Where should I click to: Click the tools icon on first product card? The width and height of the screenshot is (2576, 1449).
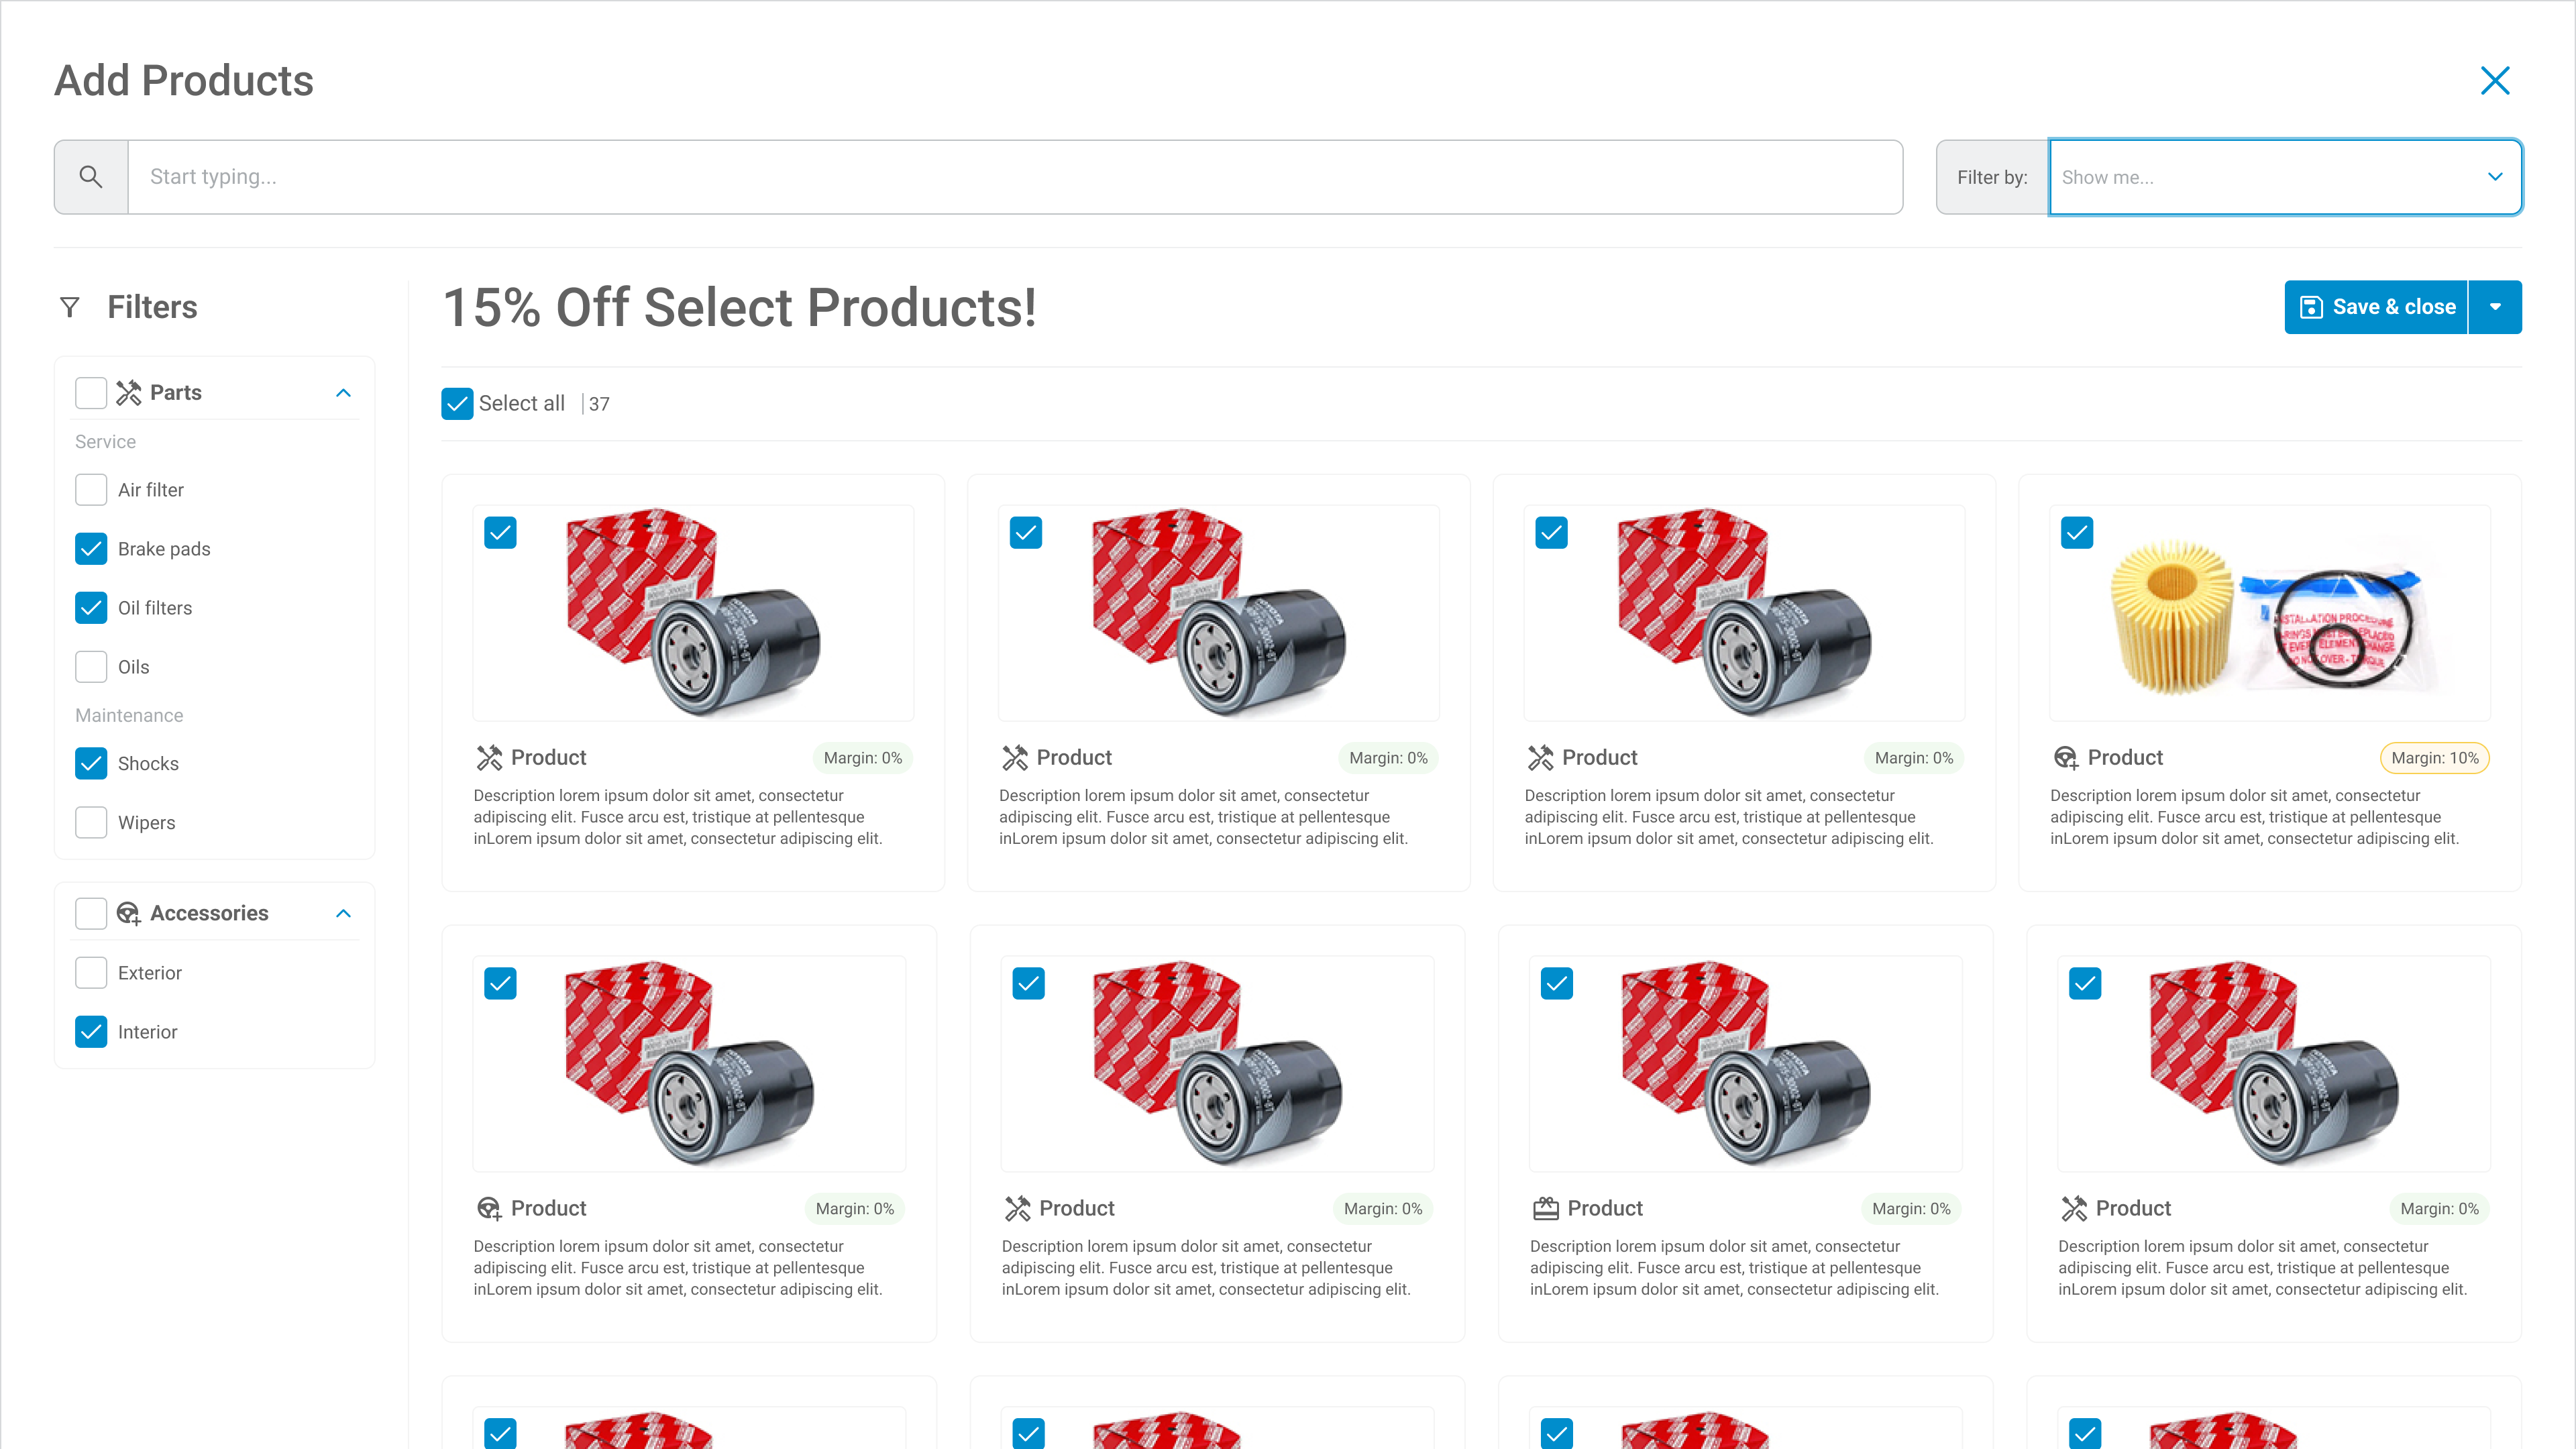click(x=489, y=758)
